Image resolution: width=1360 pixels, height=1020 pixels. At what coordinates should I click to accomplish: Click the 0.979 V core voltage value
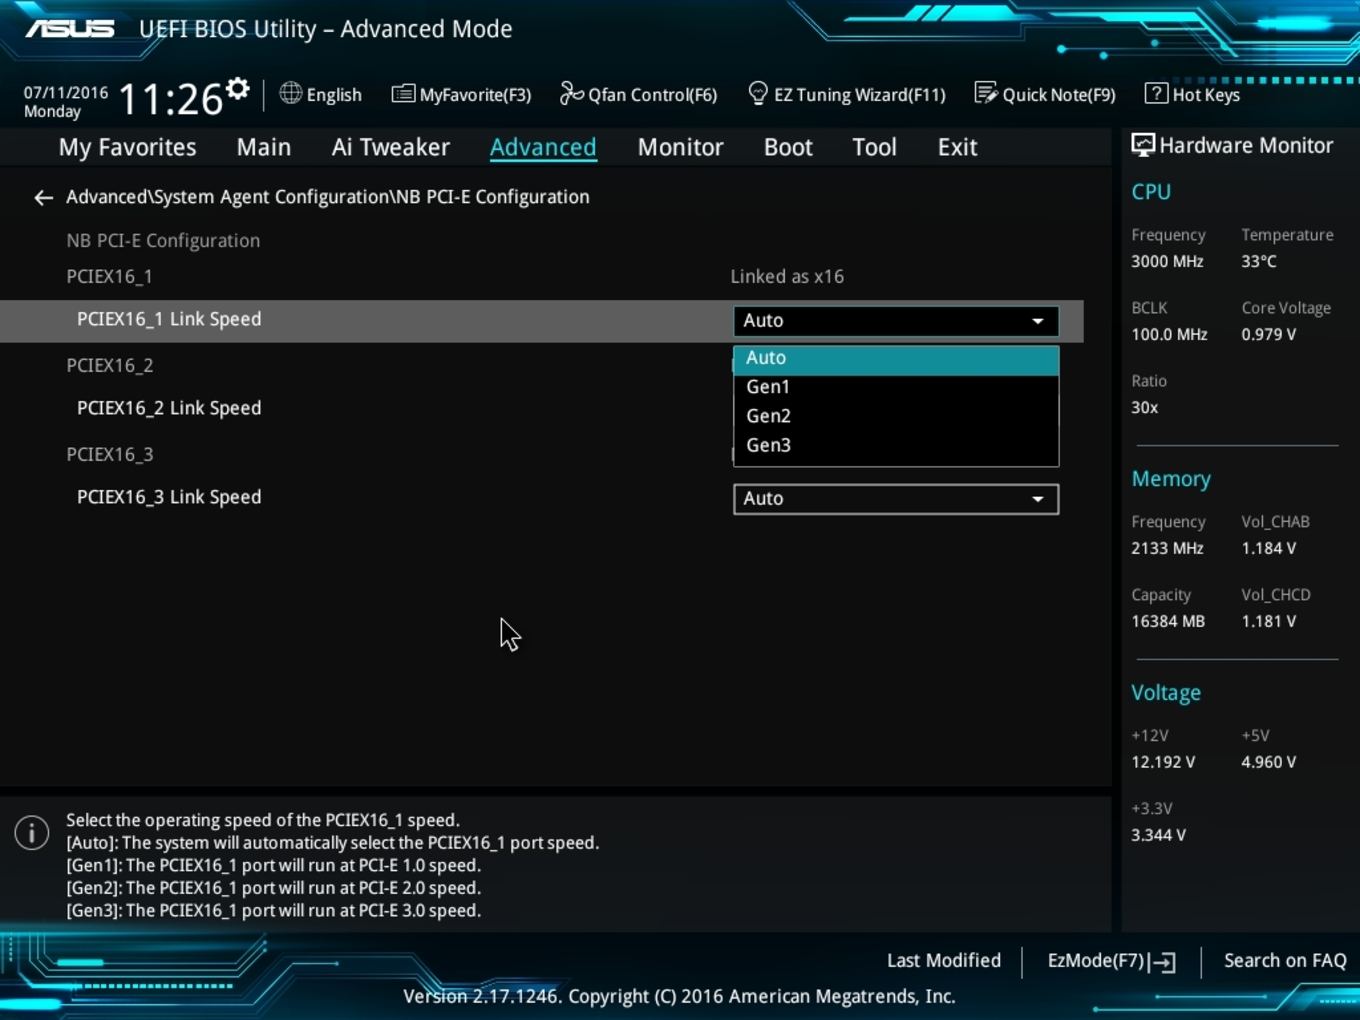pyautogui.click(x=1268, y=334)
